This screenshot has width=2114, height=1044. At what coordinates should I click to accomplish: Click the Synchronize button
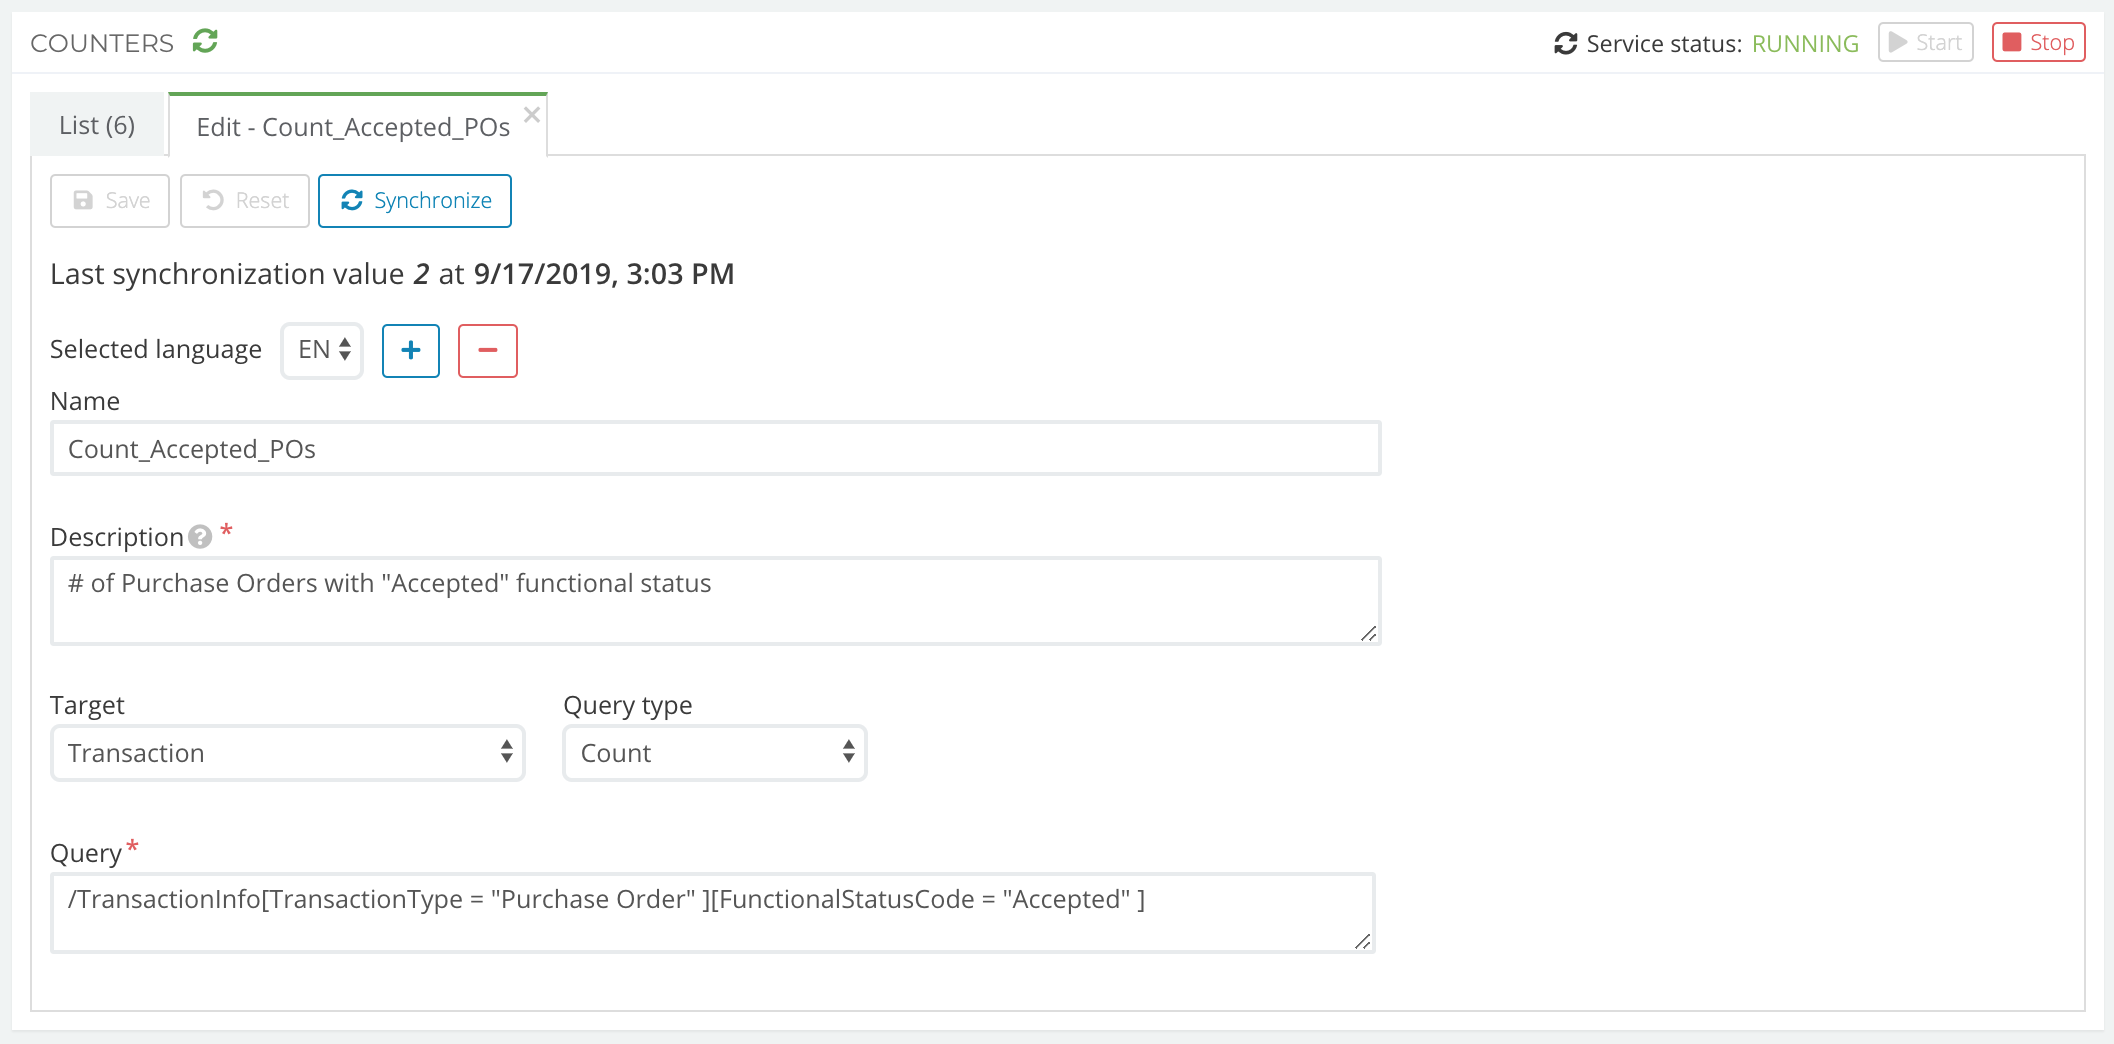point(415,201)
